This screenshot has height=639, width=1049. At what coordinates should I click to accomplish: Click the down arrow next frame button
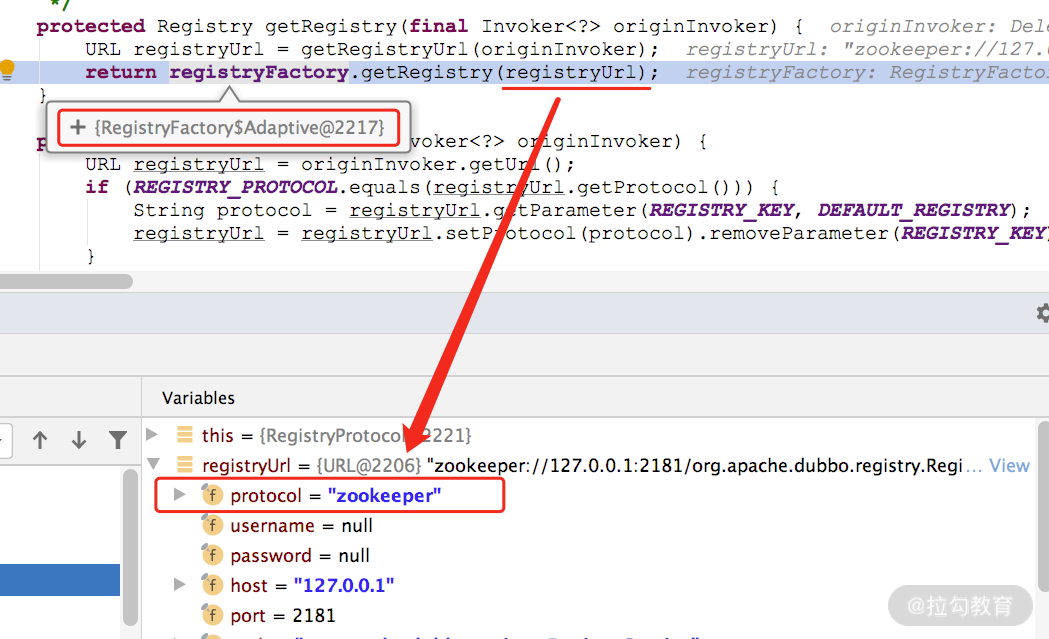point(79,440)
